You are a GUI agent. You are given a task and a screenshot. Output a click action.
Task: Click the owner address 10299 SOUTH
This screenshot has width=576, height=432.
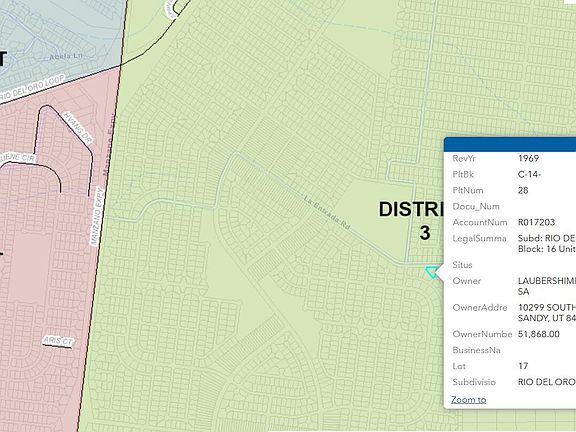click(547, 307)
